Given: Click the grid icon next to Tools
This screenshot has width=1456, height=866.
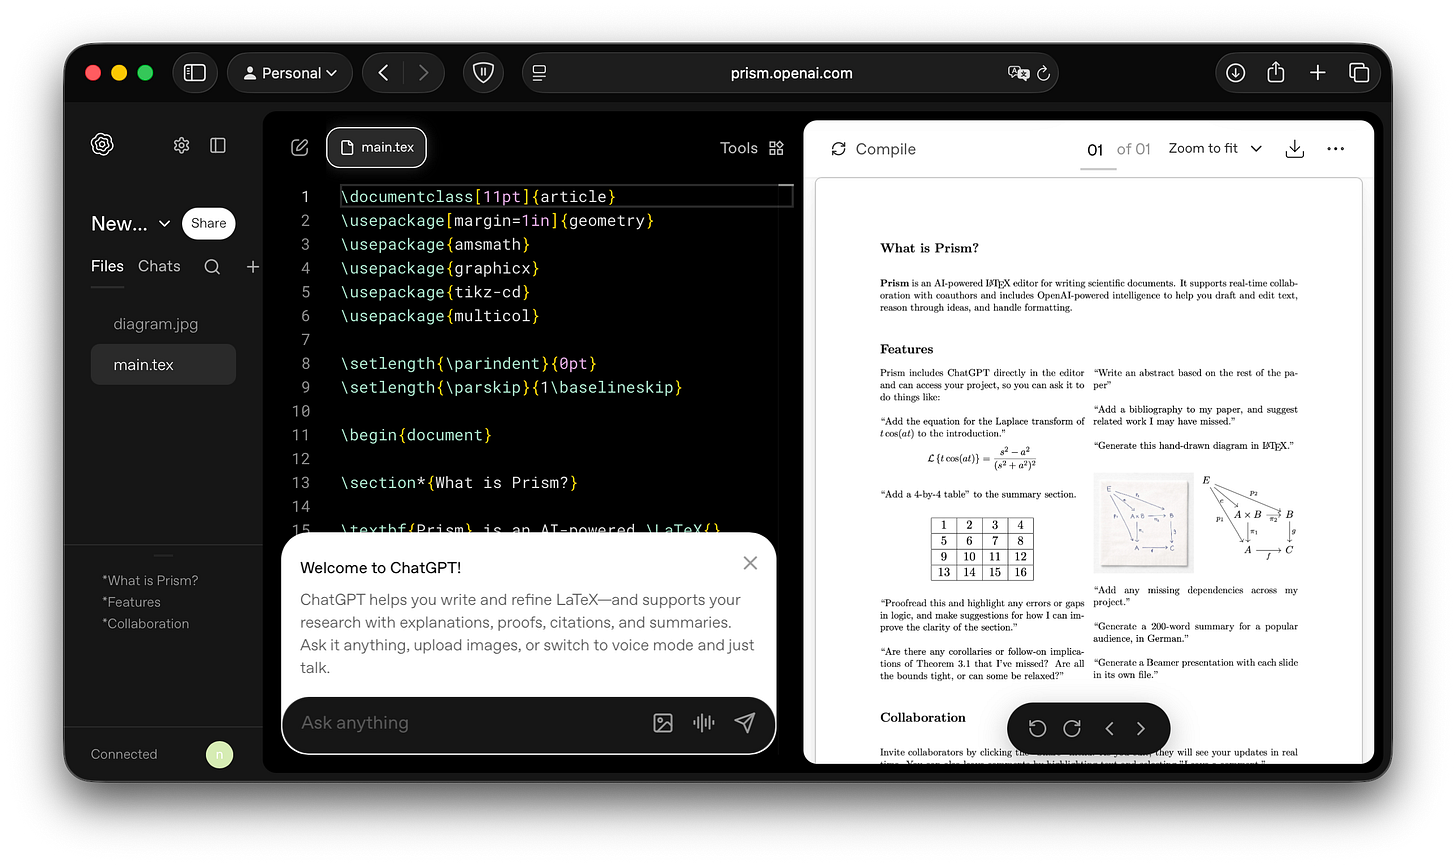Looking at the screenshot, I should [x=776, y=148].
